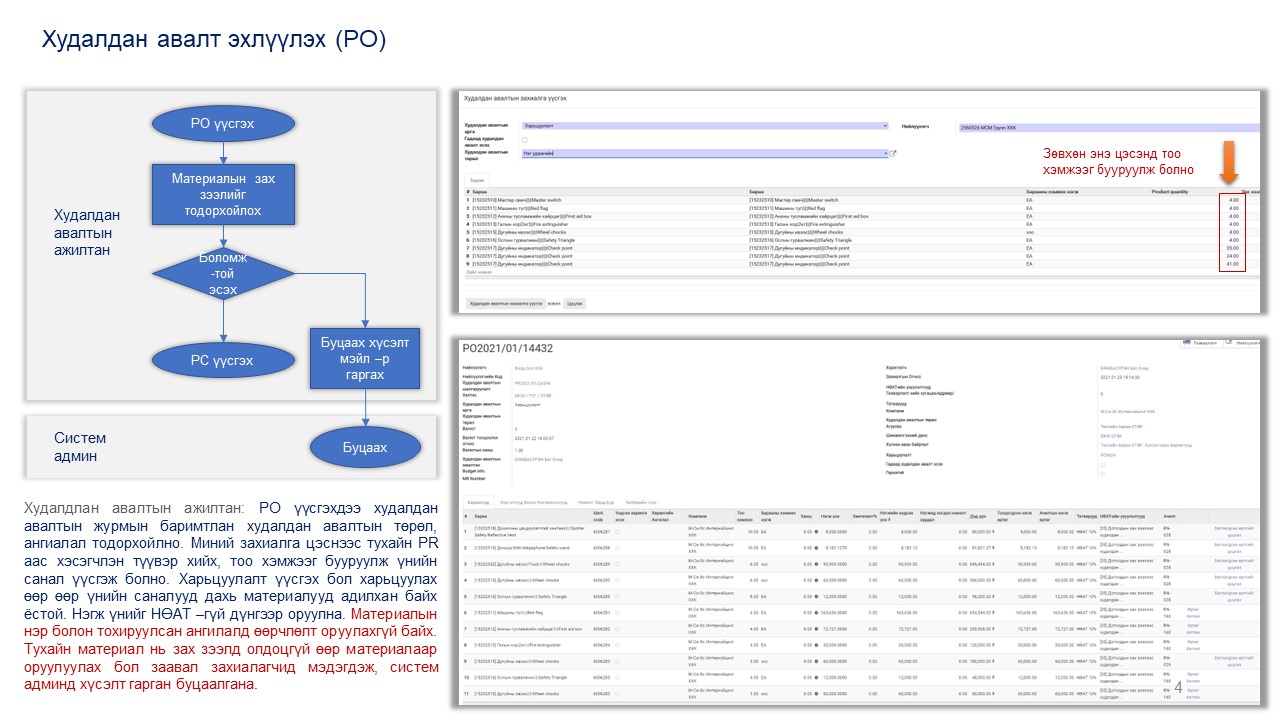Click the slide title 'Худалдан авалт эхлүүлэх (РО)'
Screen dimensions: 1280x720
tap(213, 40)
